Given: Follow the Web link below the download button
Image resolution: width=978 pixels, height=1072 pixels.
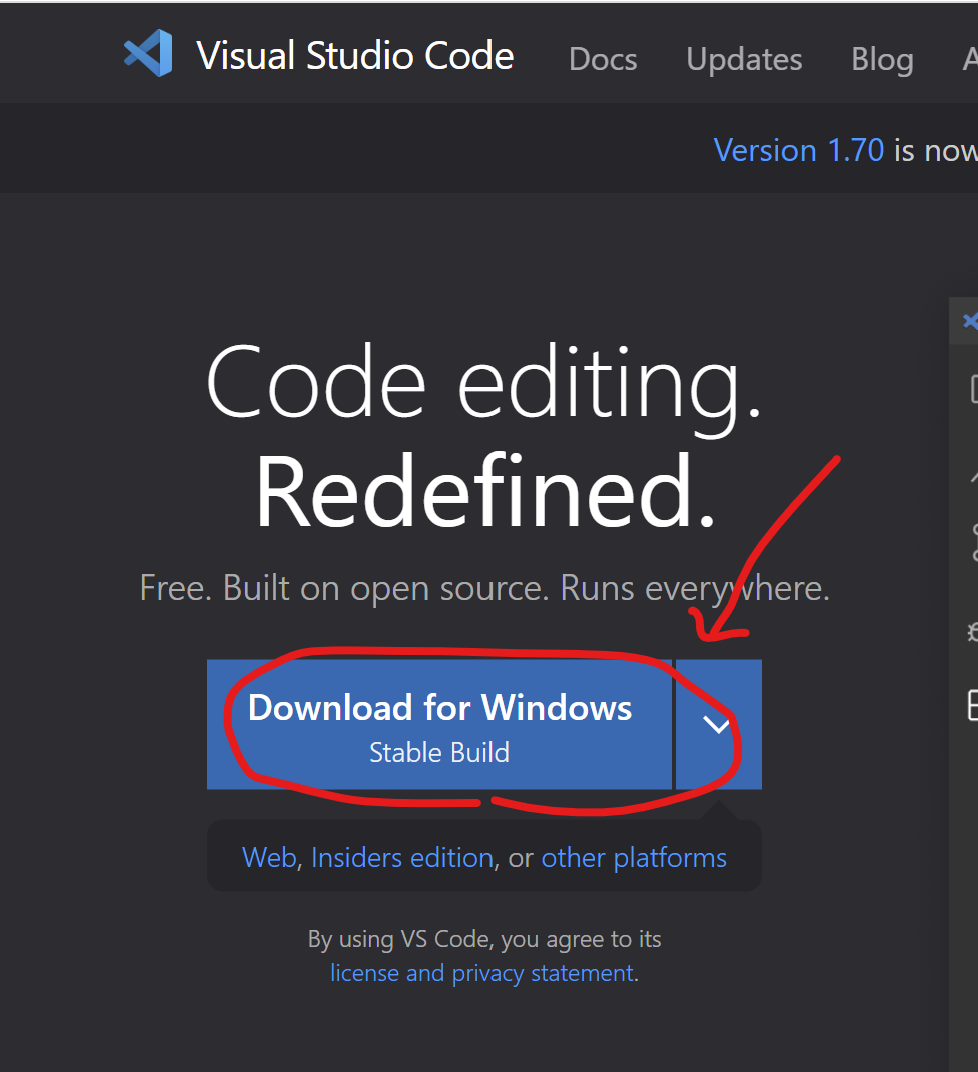Looking at the screenshot, I should coord(268,858).
